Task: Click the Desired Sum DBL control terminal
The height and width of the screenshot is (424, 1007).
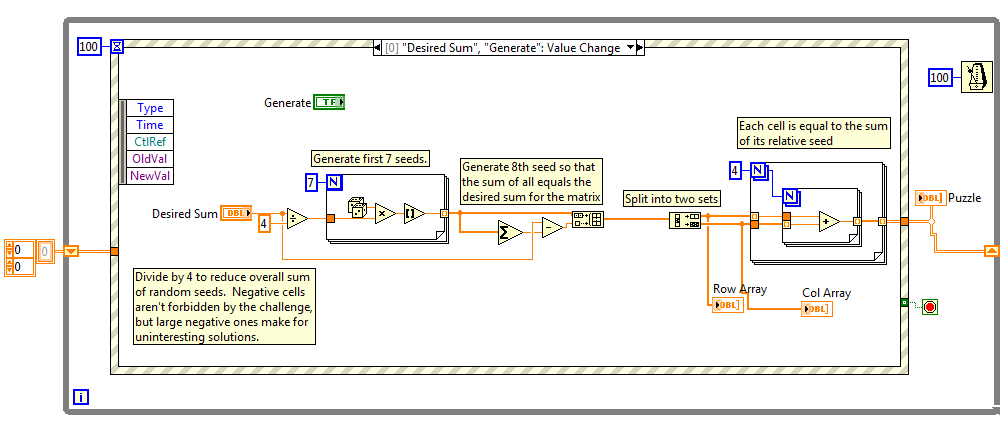Action: 236,213
